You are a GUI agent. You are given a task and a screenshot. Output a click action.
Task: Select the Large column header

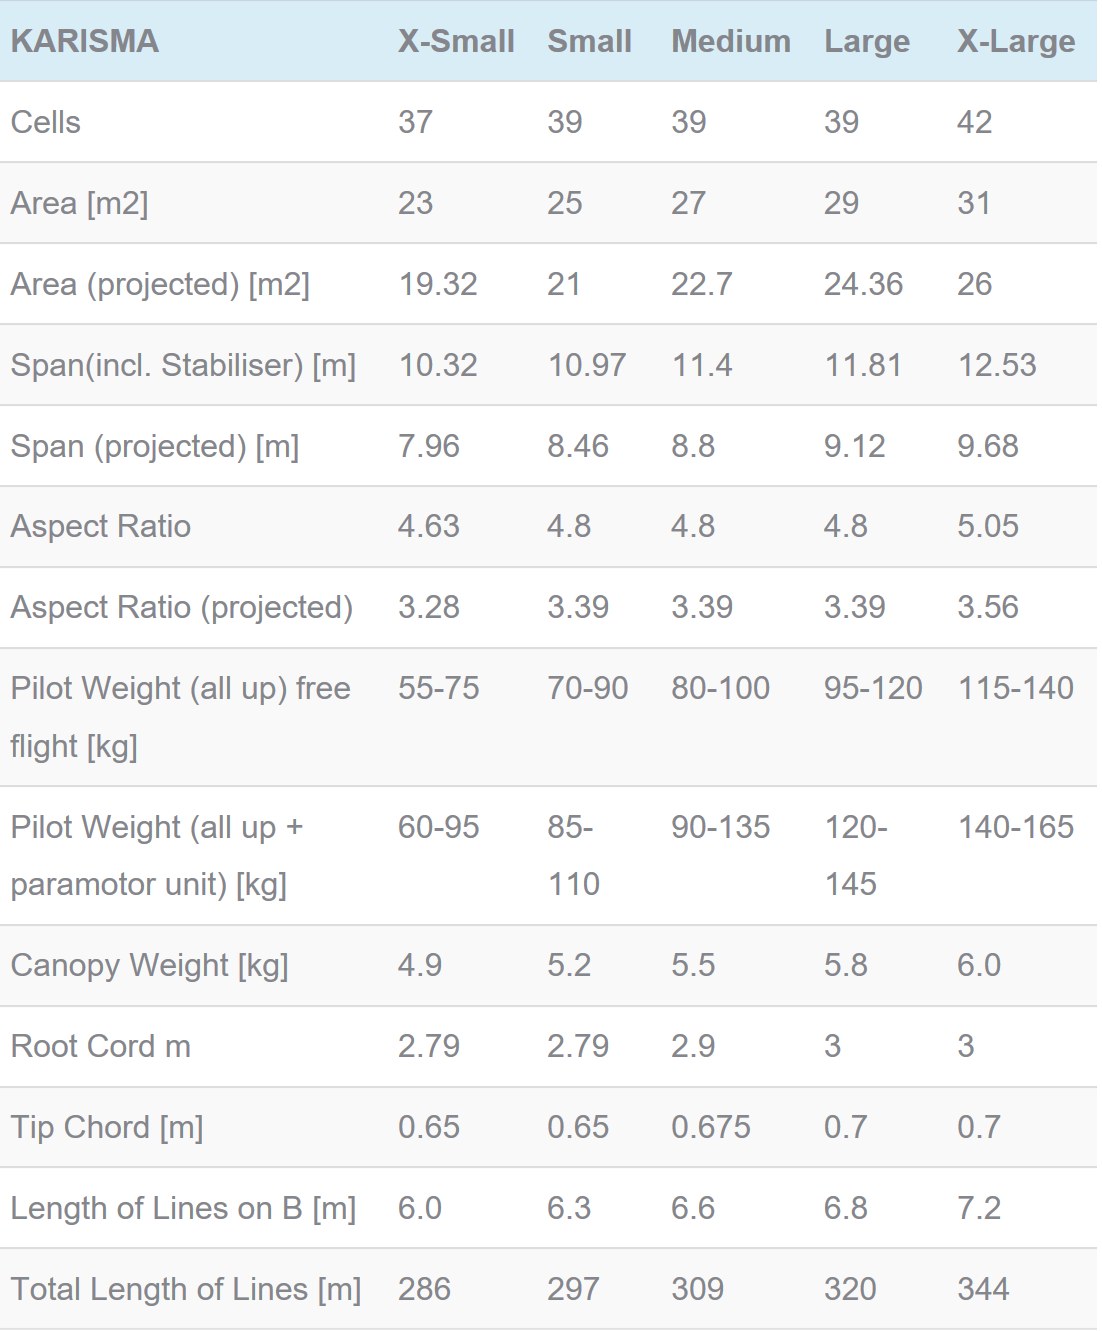(866, 41)
